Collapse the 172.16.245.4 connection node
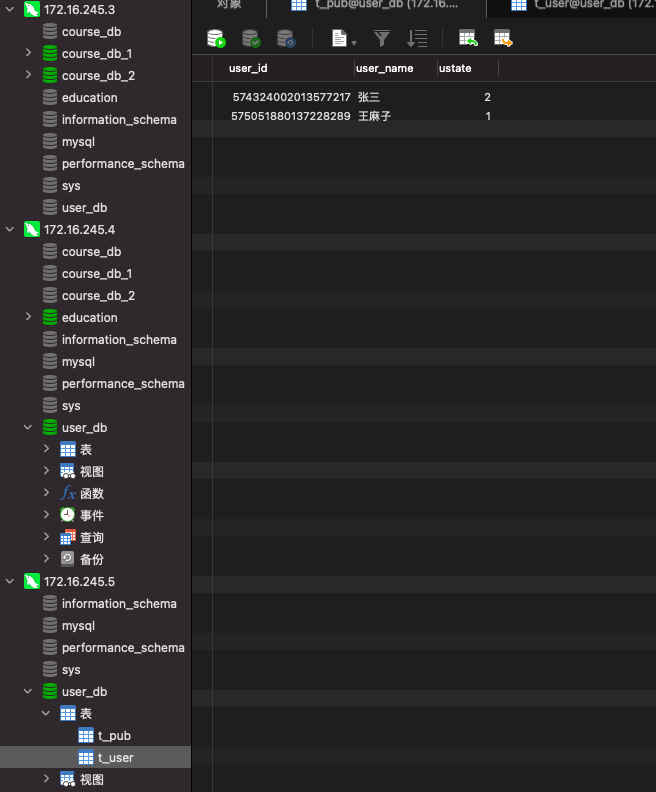The image size is (656, 792). click(10, 229)
